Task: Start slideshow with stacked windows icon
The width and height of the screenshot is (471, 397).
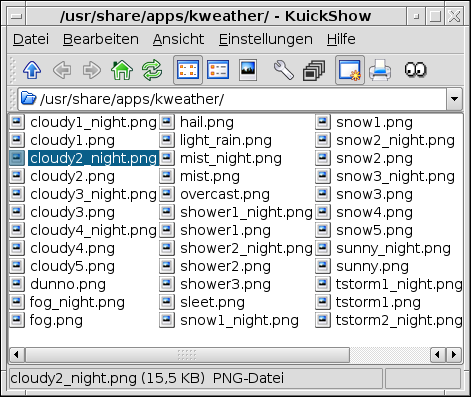Action: [314, 70]
